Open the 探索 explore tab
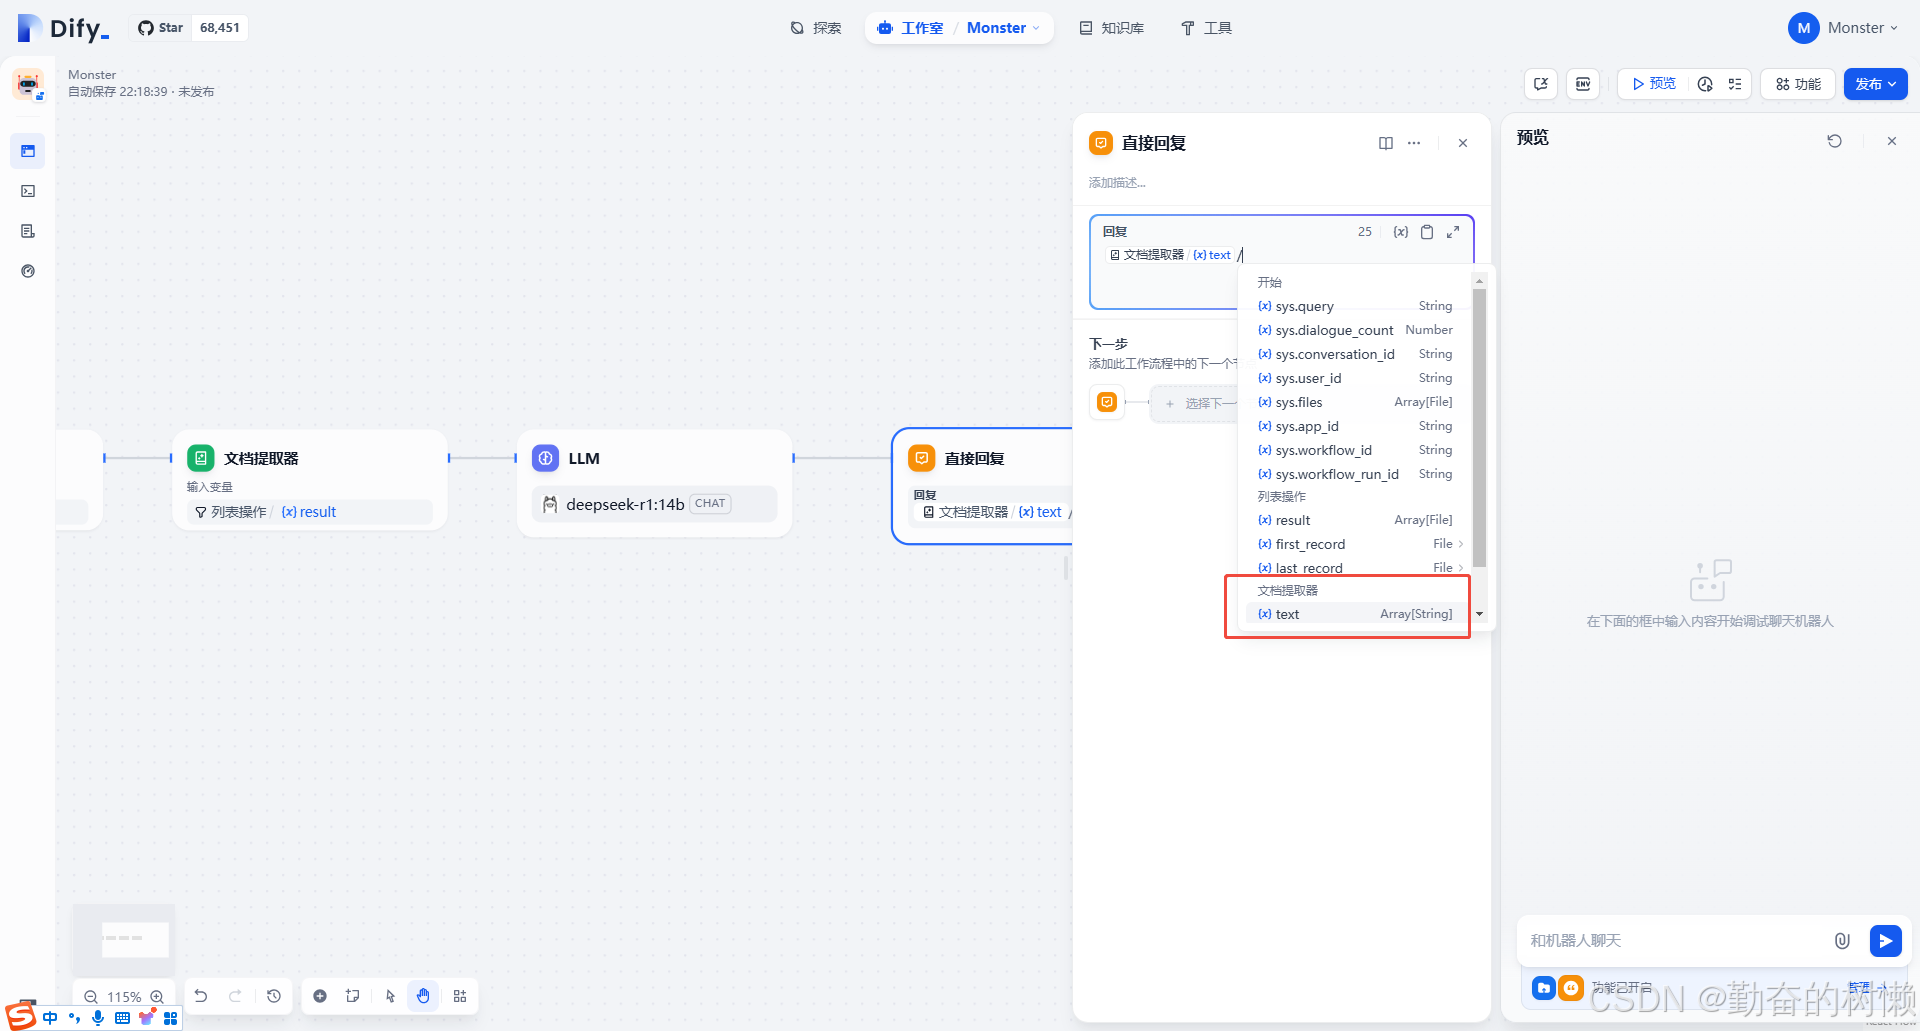This screenshot has width=1920, height=1031. (816, 28)
